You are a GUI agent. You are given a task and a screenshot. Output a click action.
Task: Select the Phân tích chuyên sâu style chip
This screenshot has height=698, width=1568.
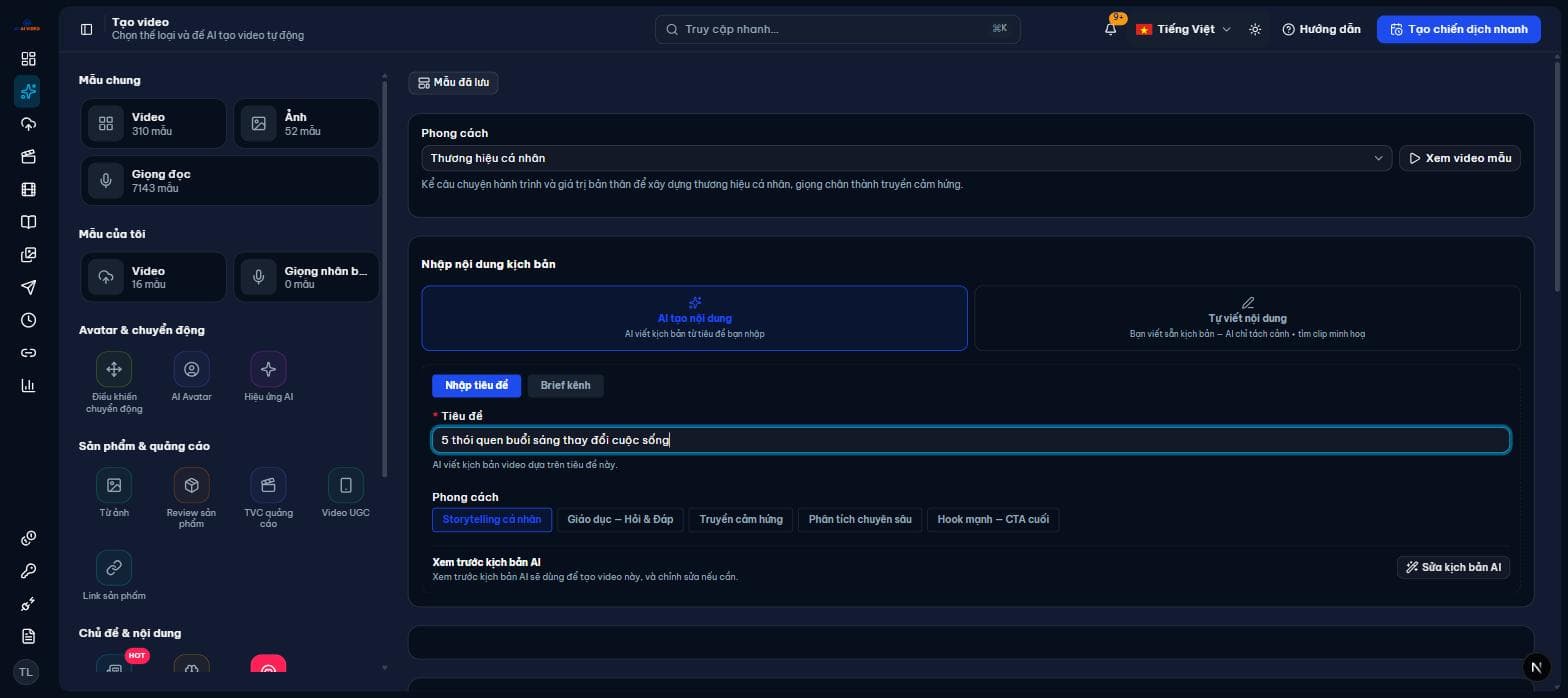pyautogui.click(x=860, y=520)
